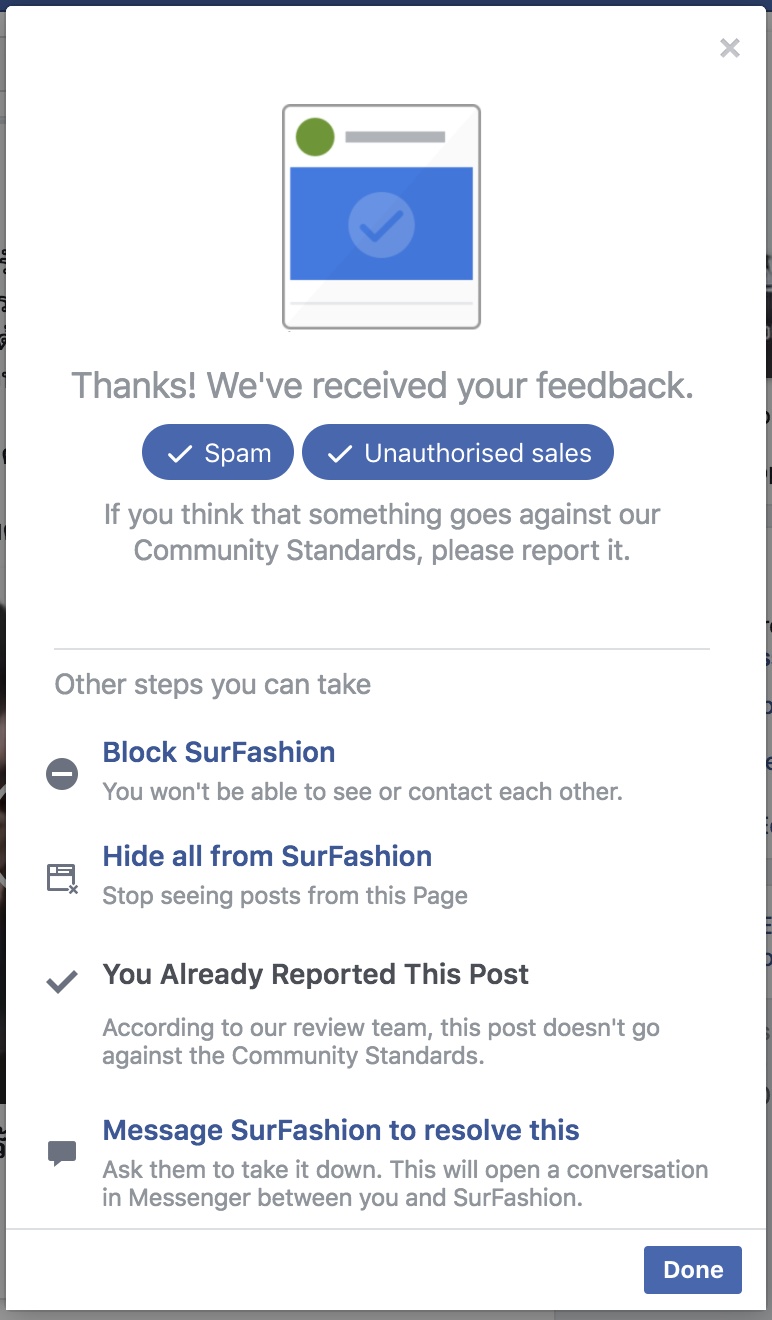Click the hide-posts window icon

[62, 878]
